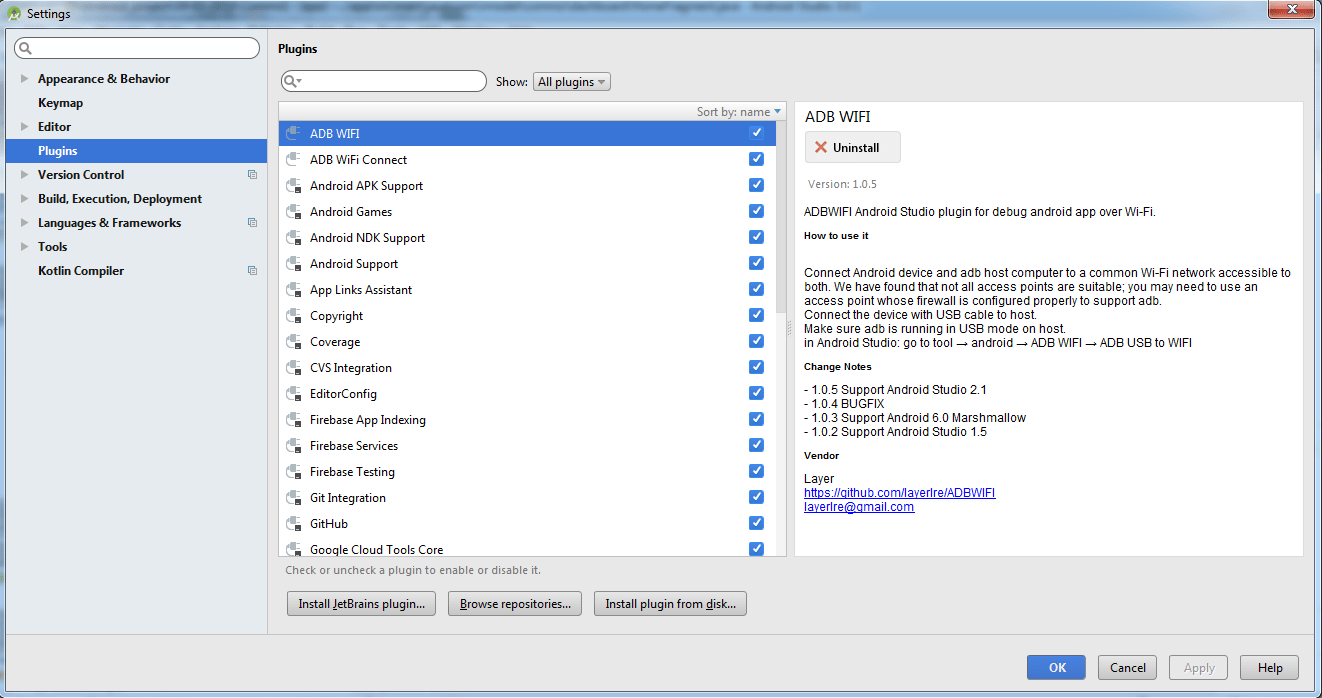Uncheck the Android NDK Support plugin
Screen dimensions: 1322x698
click(756, 237)
